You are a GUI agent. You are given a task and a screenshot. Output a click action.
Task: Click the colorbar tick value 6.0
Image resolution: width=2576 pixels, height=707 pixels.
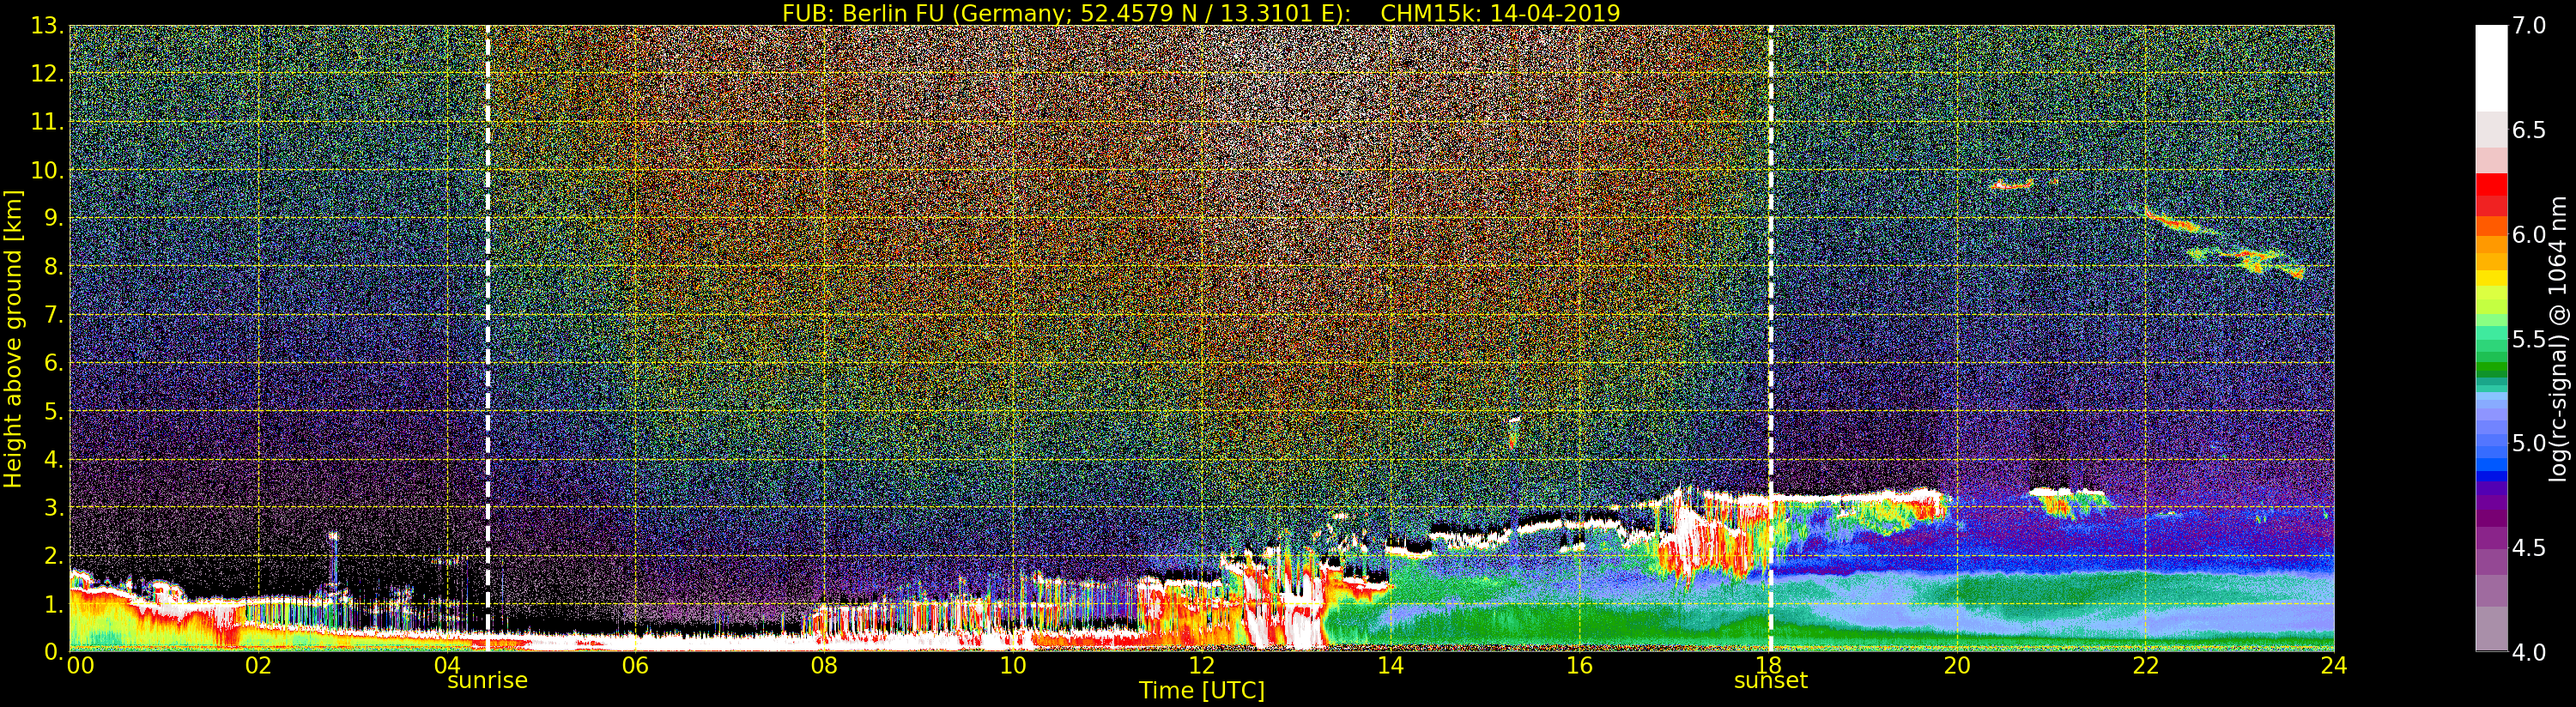[2529, 235]
